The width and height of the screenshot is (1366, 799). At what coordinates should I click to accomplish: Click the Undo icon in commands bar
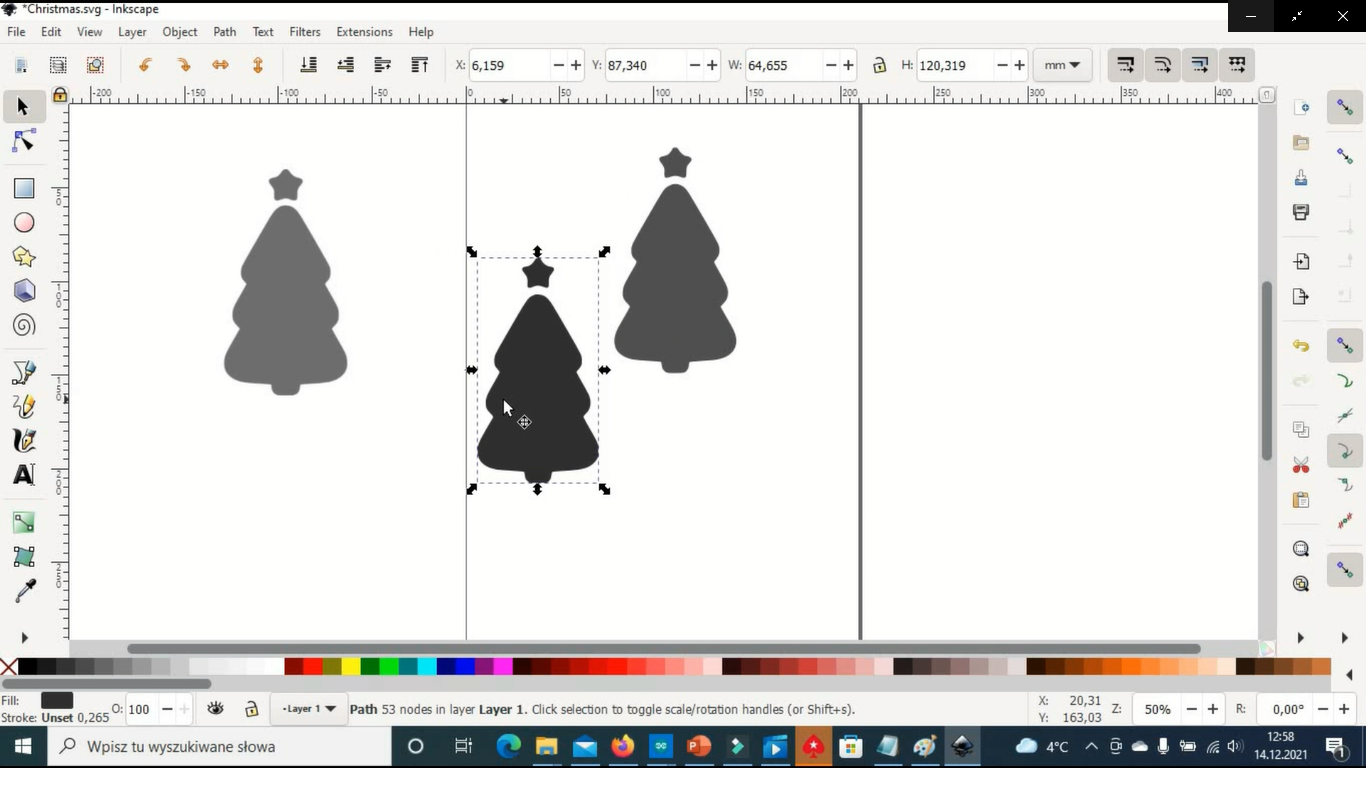coord(1300,346)
